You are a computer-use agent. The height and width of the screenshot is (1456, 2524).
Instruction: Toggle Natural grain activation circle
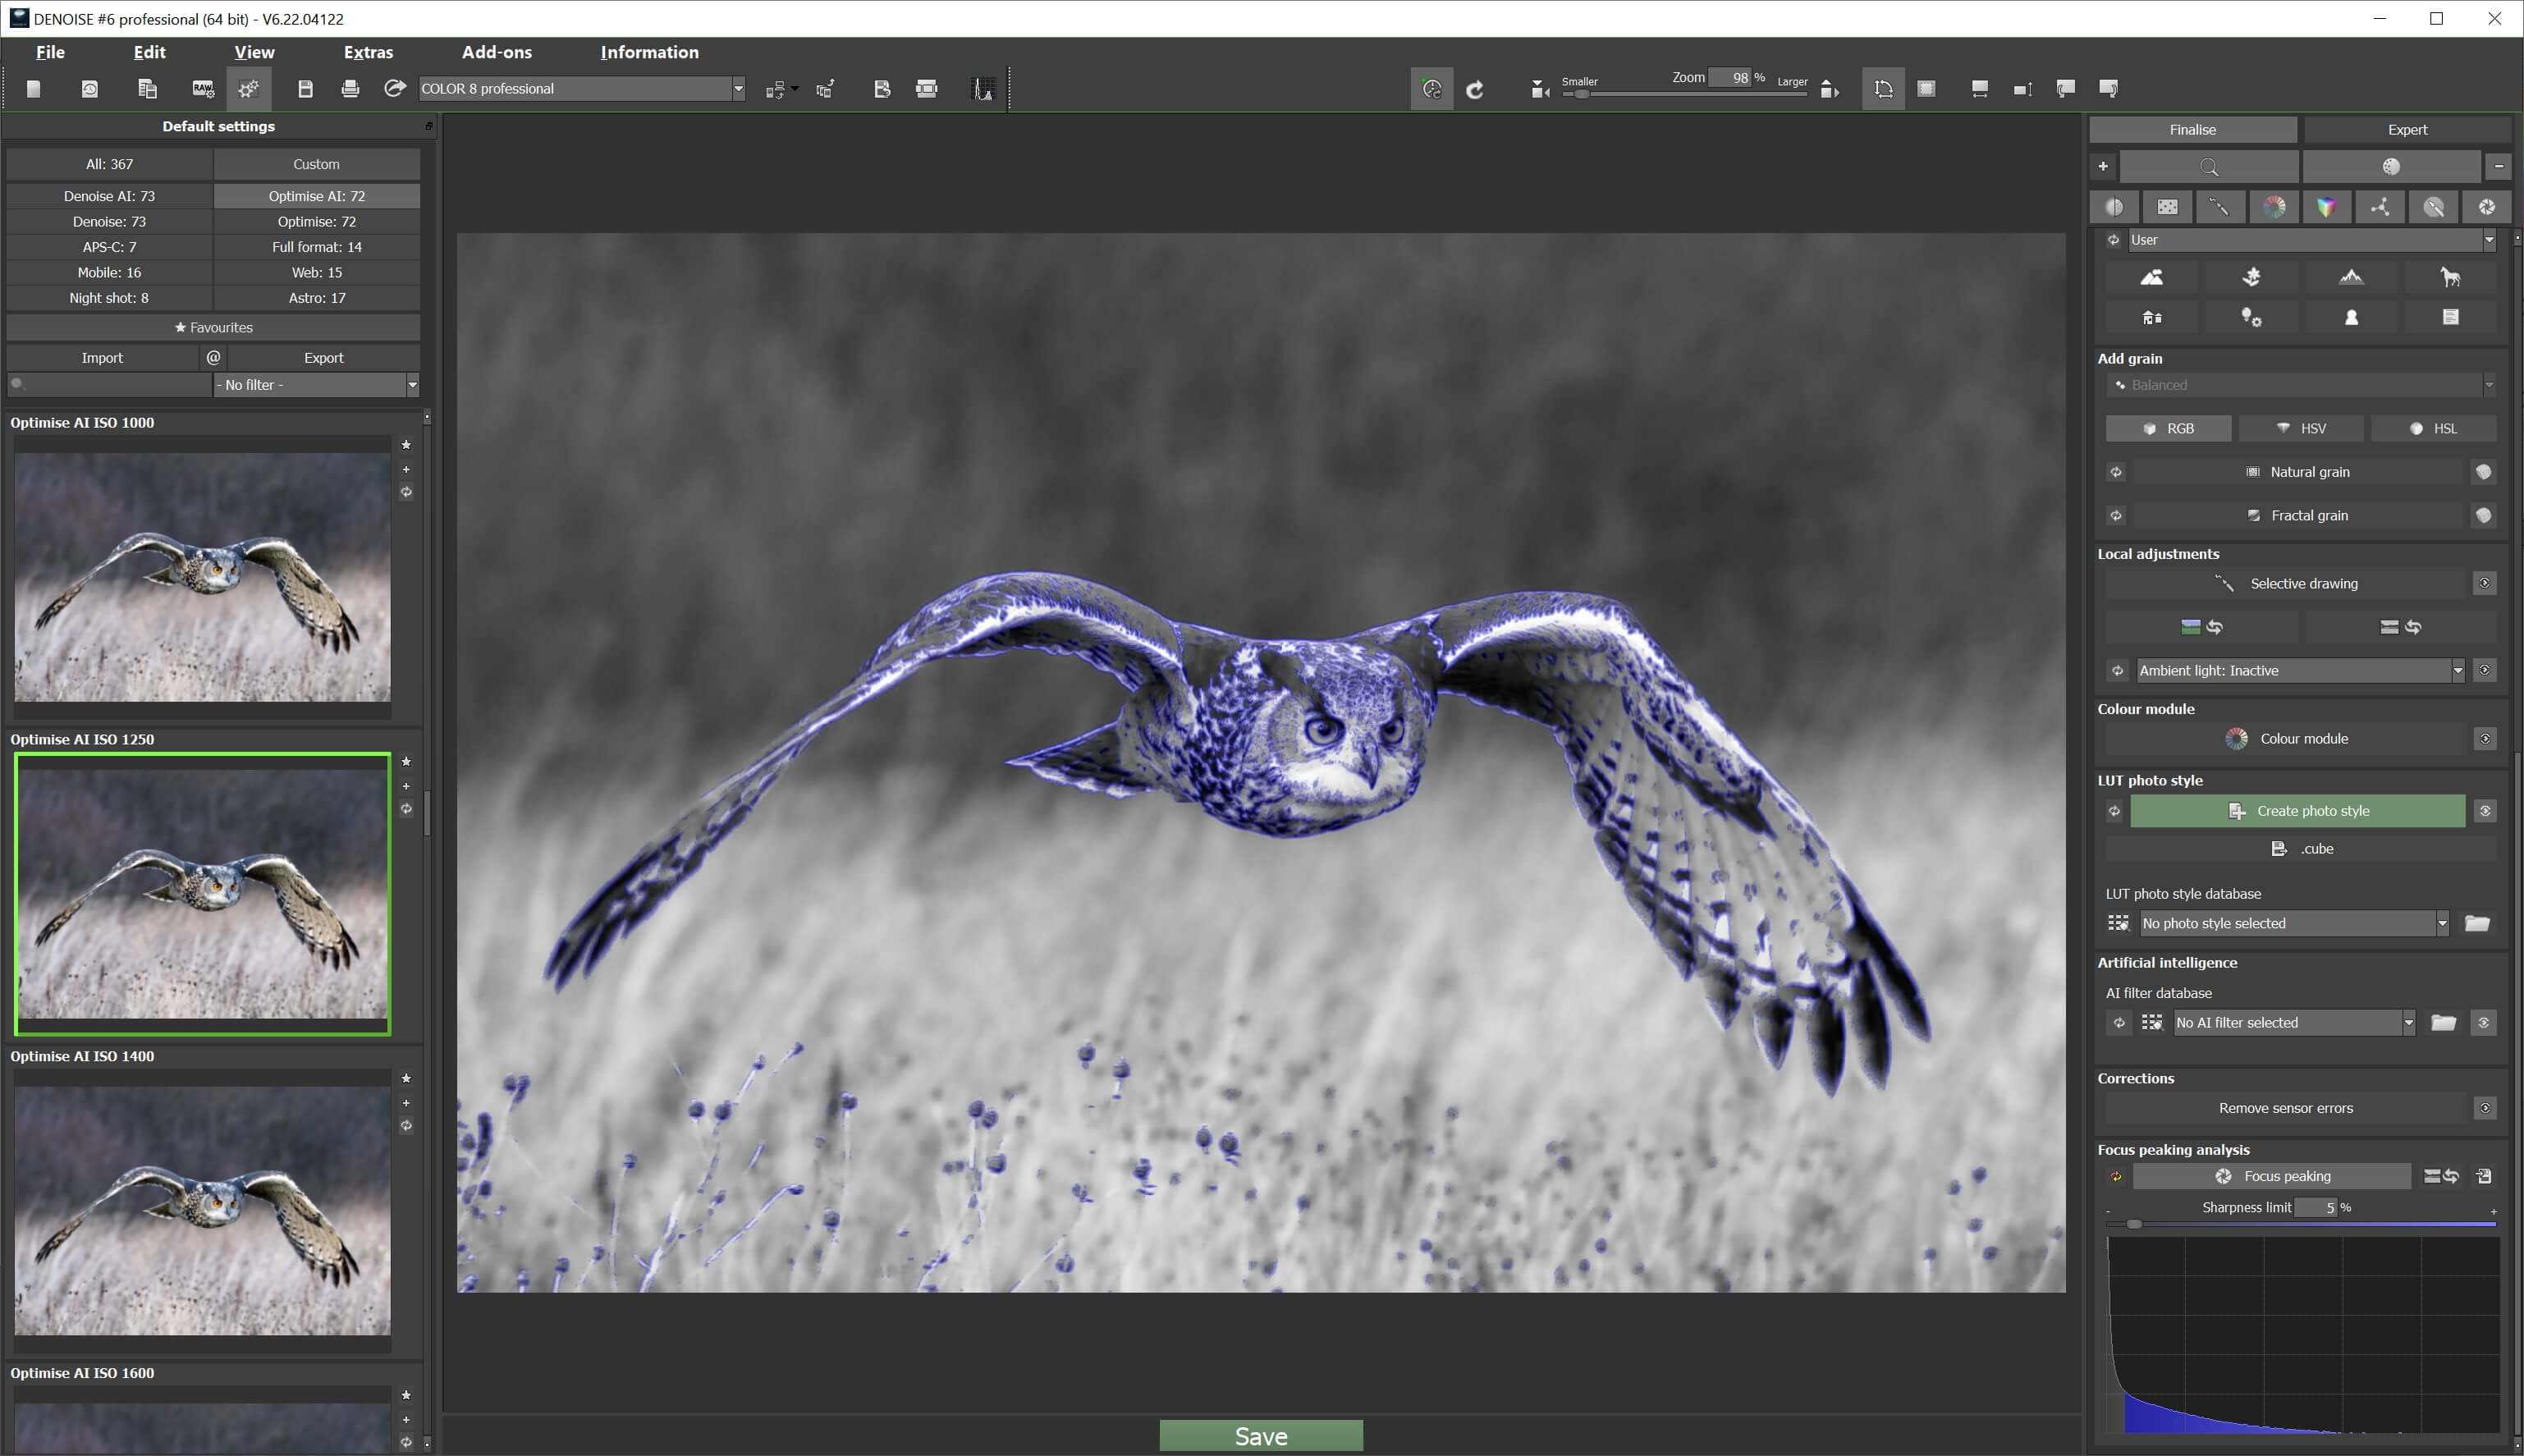(x=2483, y=472)
